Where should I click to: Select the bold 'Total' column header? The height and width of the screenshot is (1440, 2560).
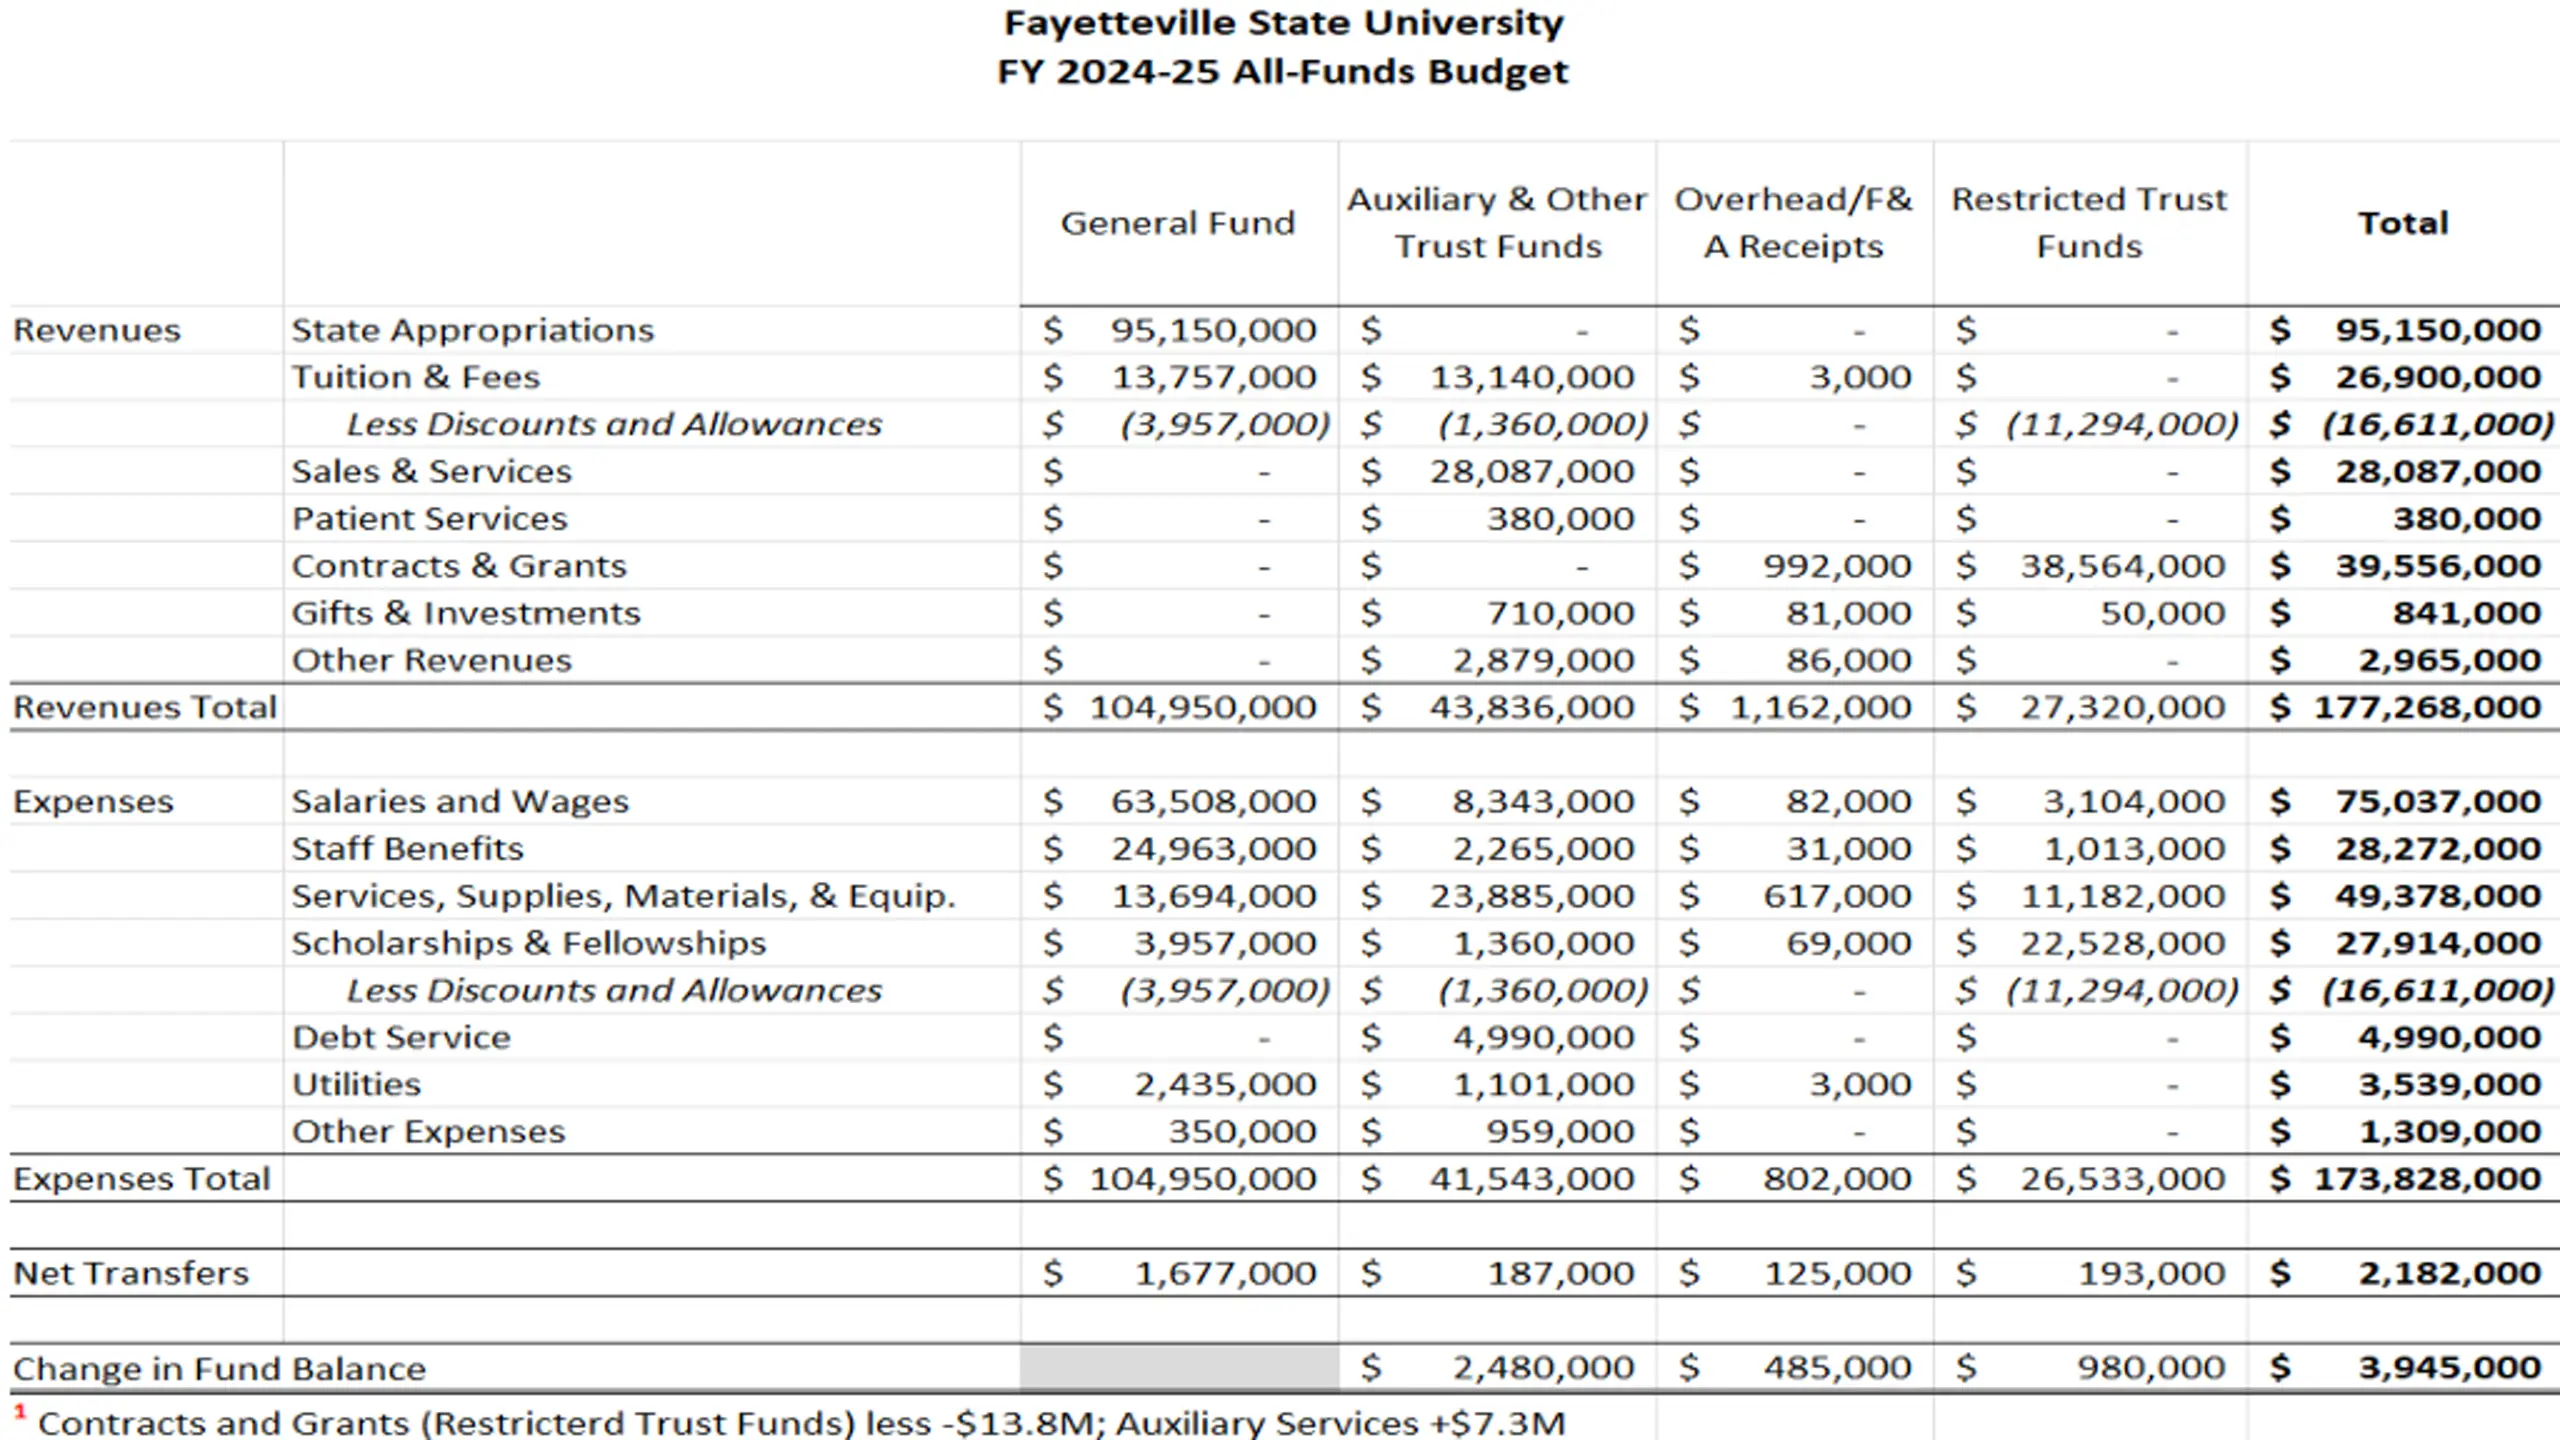point(2403,223)
